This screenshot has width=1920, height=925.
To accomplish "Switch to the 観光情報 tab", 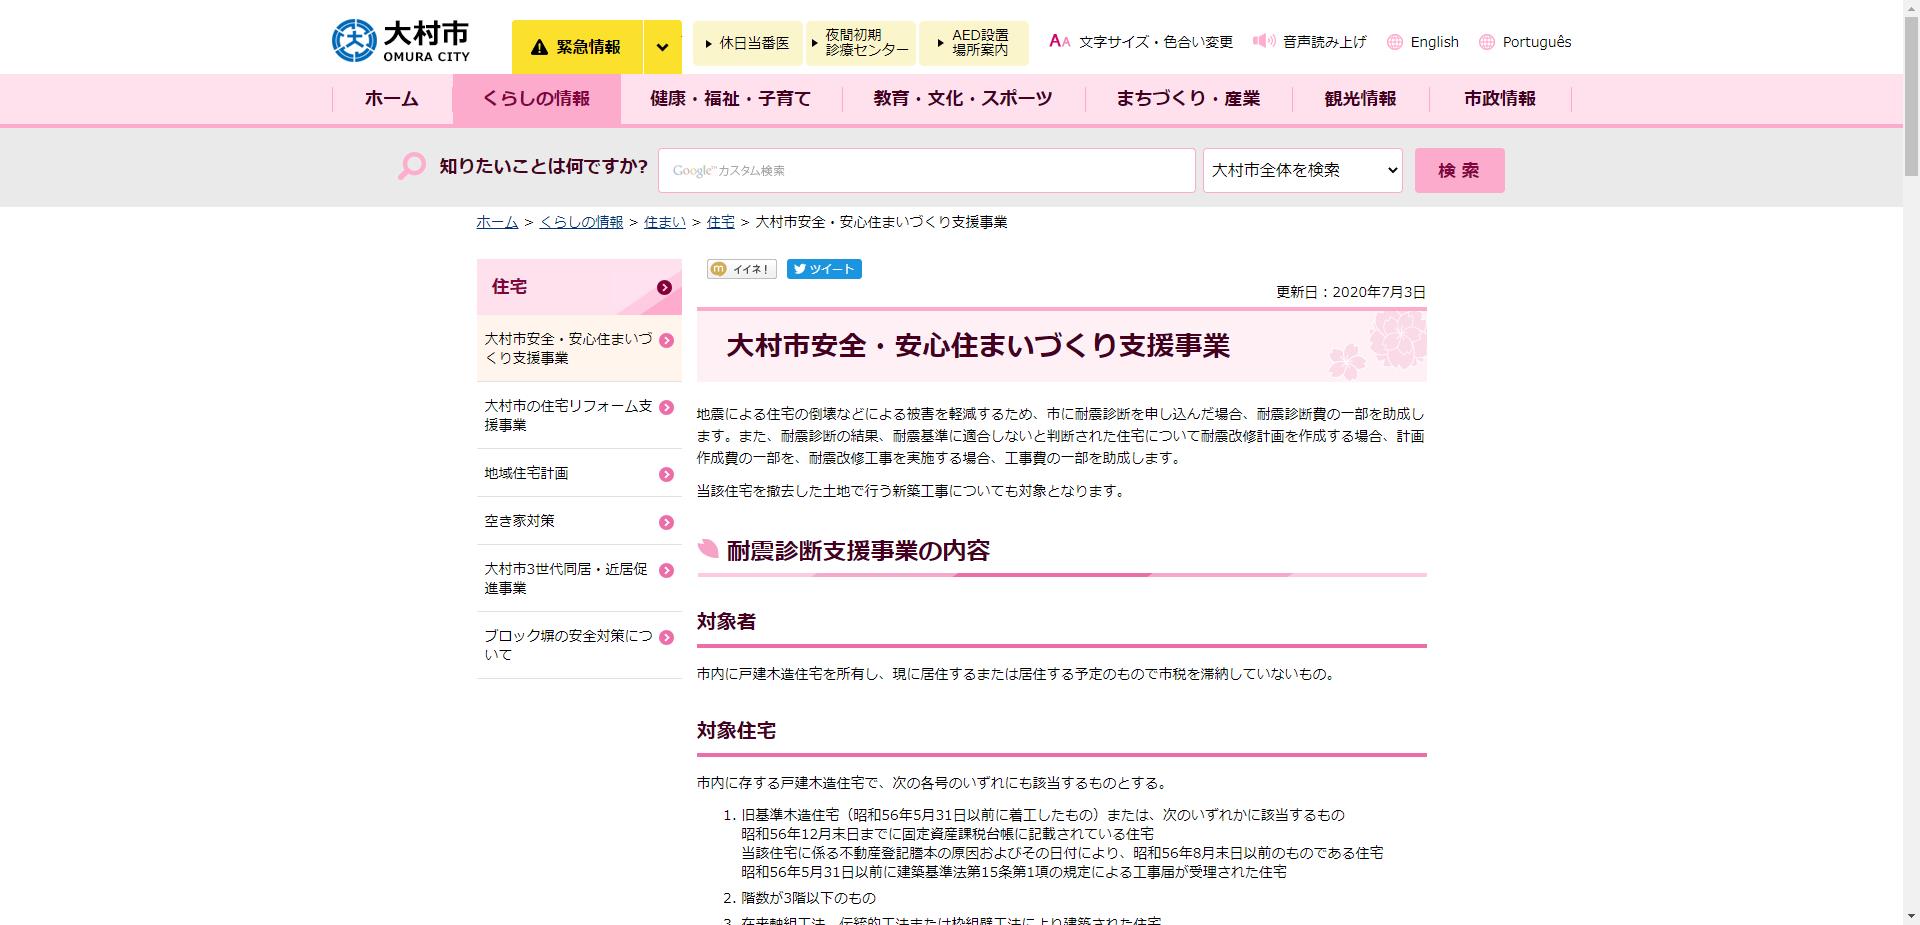I will click(x=1361, y=98).
